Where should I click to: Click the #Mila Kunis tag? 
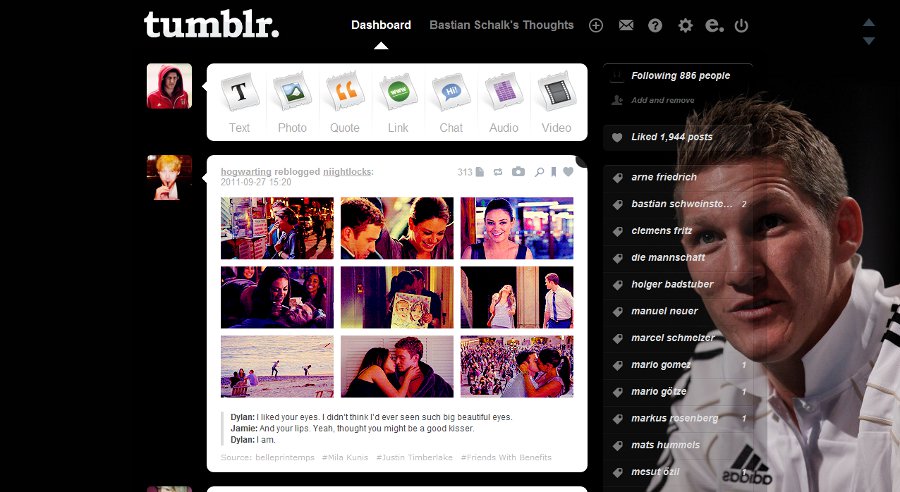[345, 458]
